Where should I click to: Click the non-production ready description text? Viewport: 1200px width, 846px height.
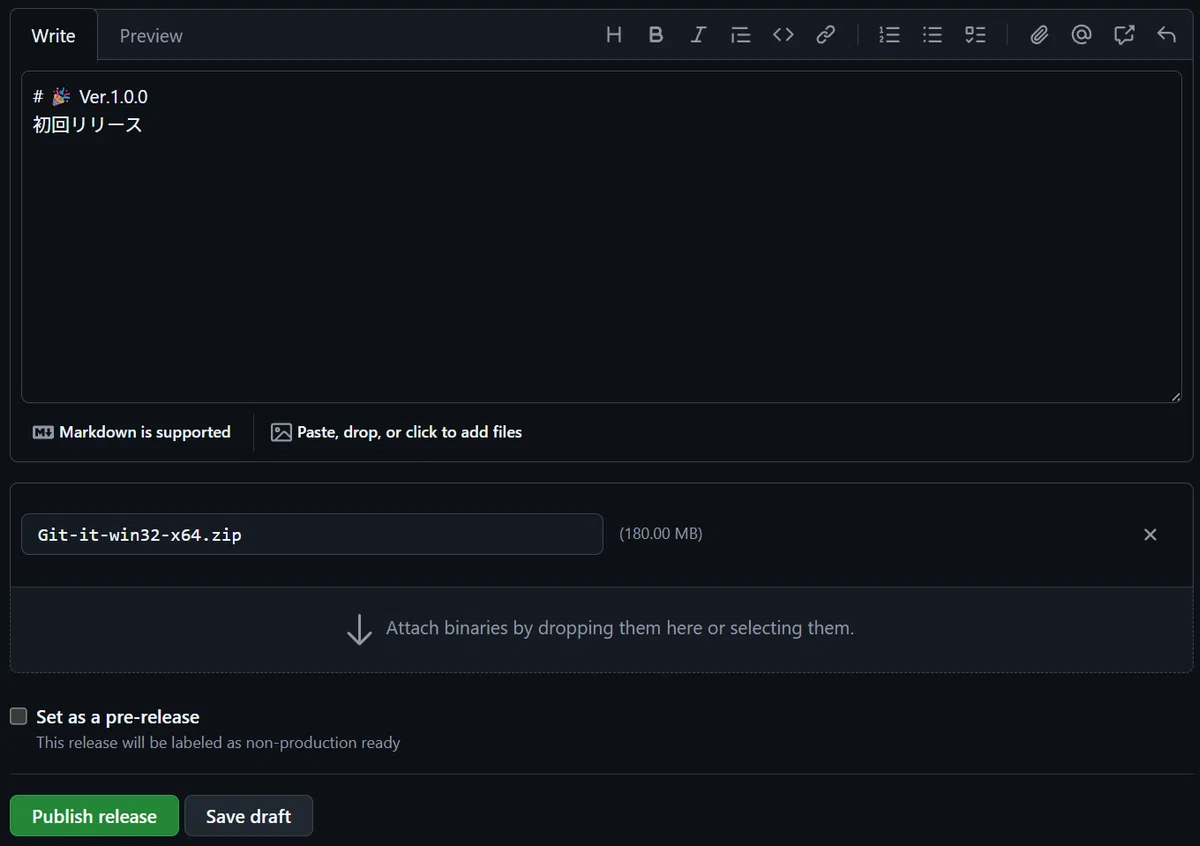[218, 743]
